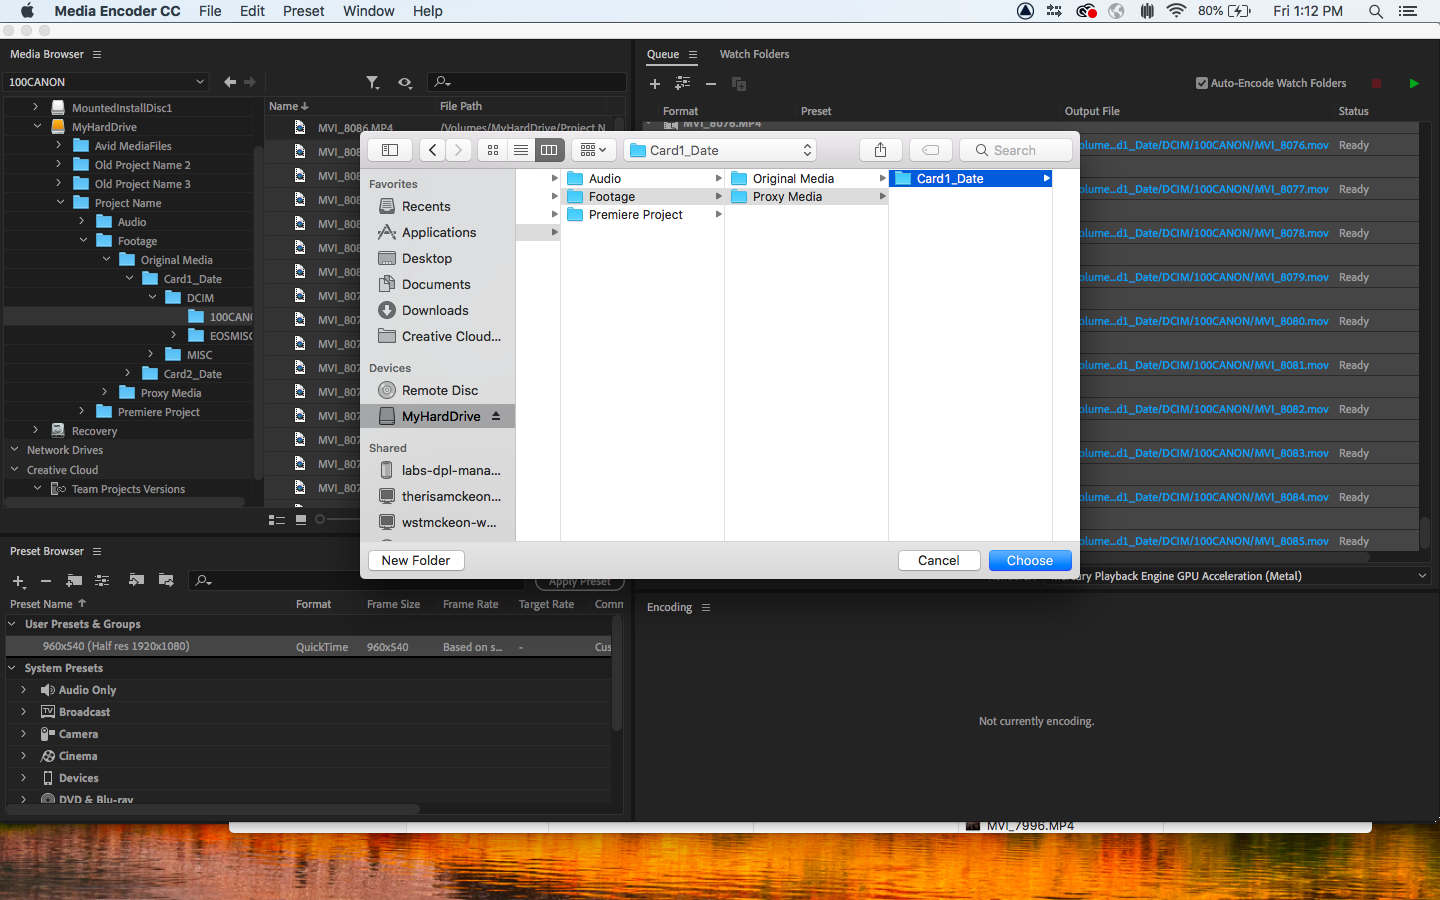Screen dimensions: 1440x900
Task: Switch file dialog to icon view
Action: tap(493, 150)
